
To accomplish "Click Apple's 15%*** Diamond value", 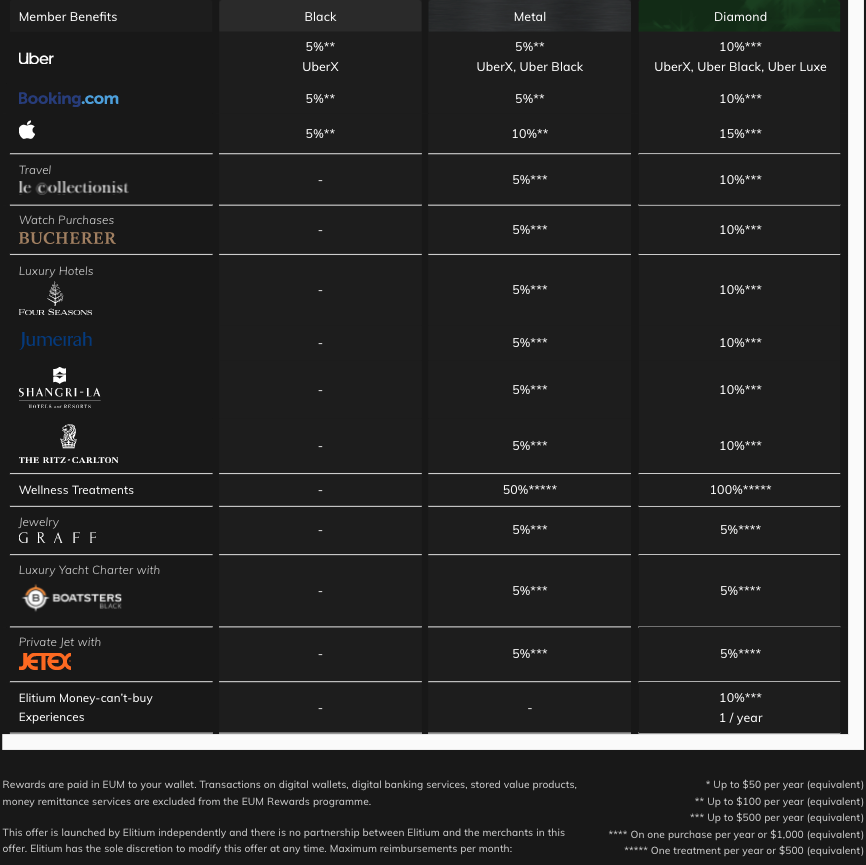I will point(740,134).
